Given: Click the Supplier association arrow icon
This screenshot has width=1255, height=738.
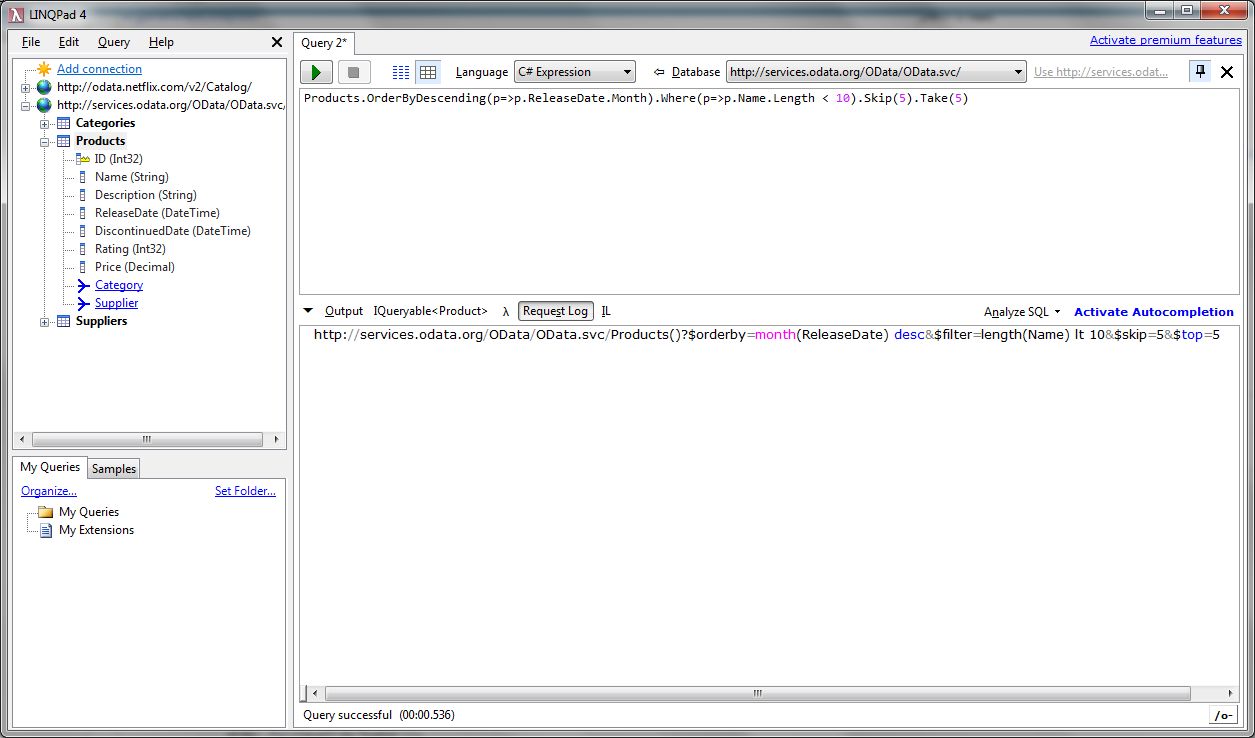Looking at the screenshot, I should pyautogui.click(x=83, y=303).
